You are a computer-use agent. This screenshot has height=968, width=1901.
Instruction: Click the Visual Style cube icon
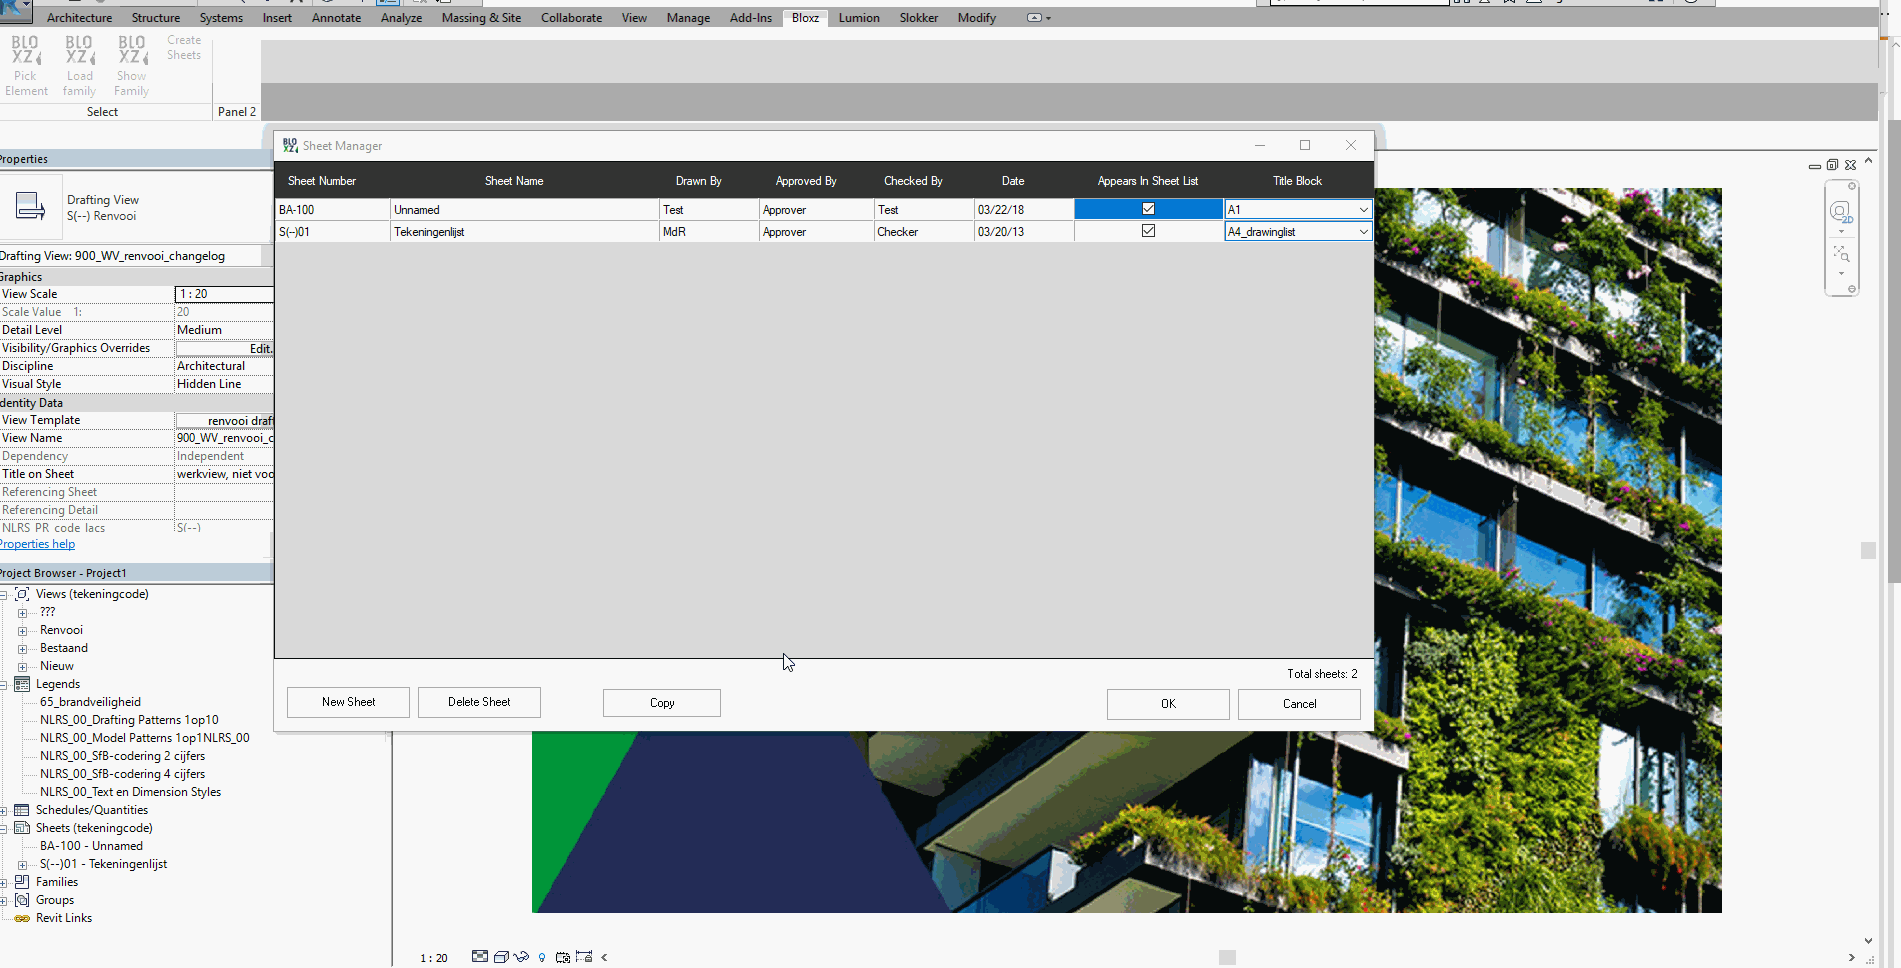point(501,957)
